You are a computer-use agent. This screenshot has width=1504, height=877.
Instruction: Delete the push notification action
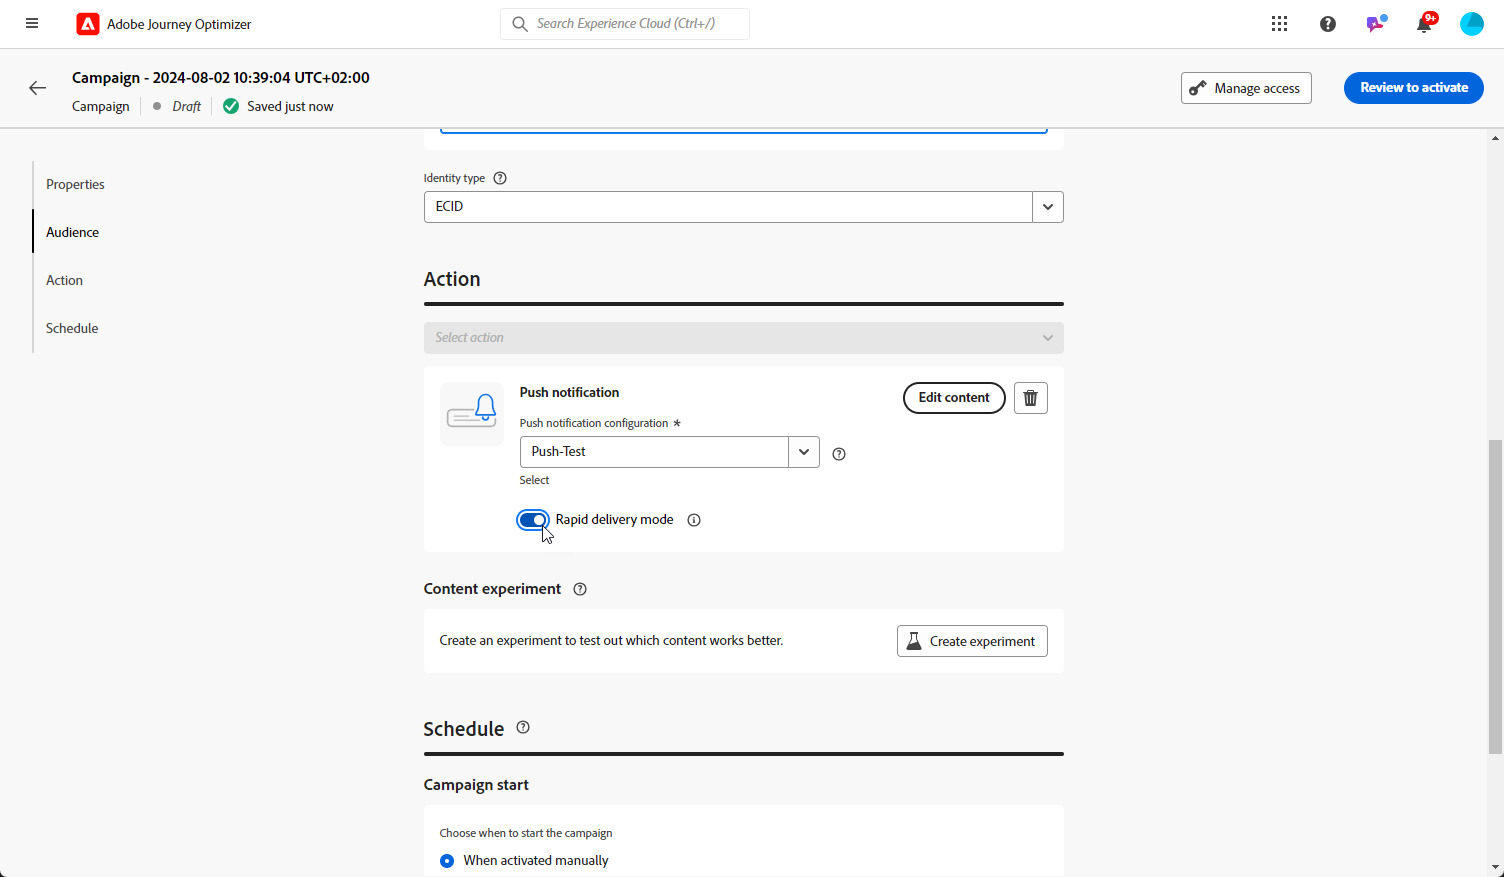point(1031,398)
